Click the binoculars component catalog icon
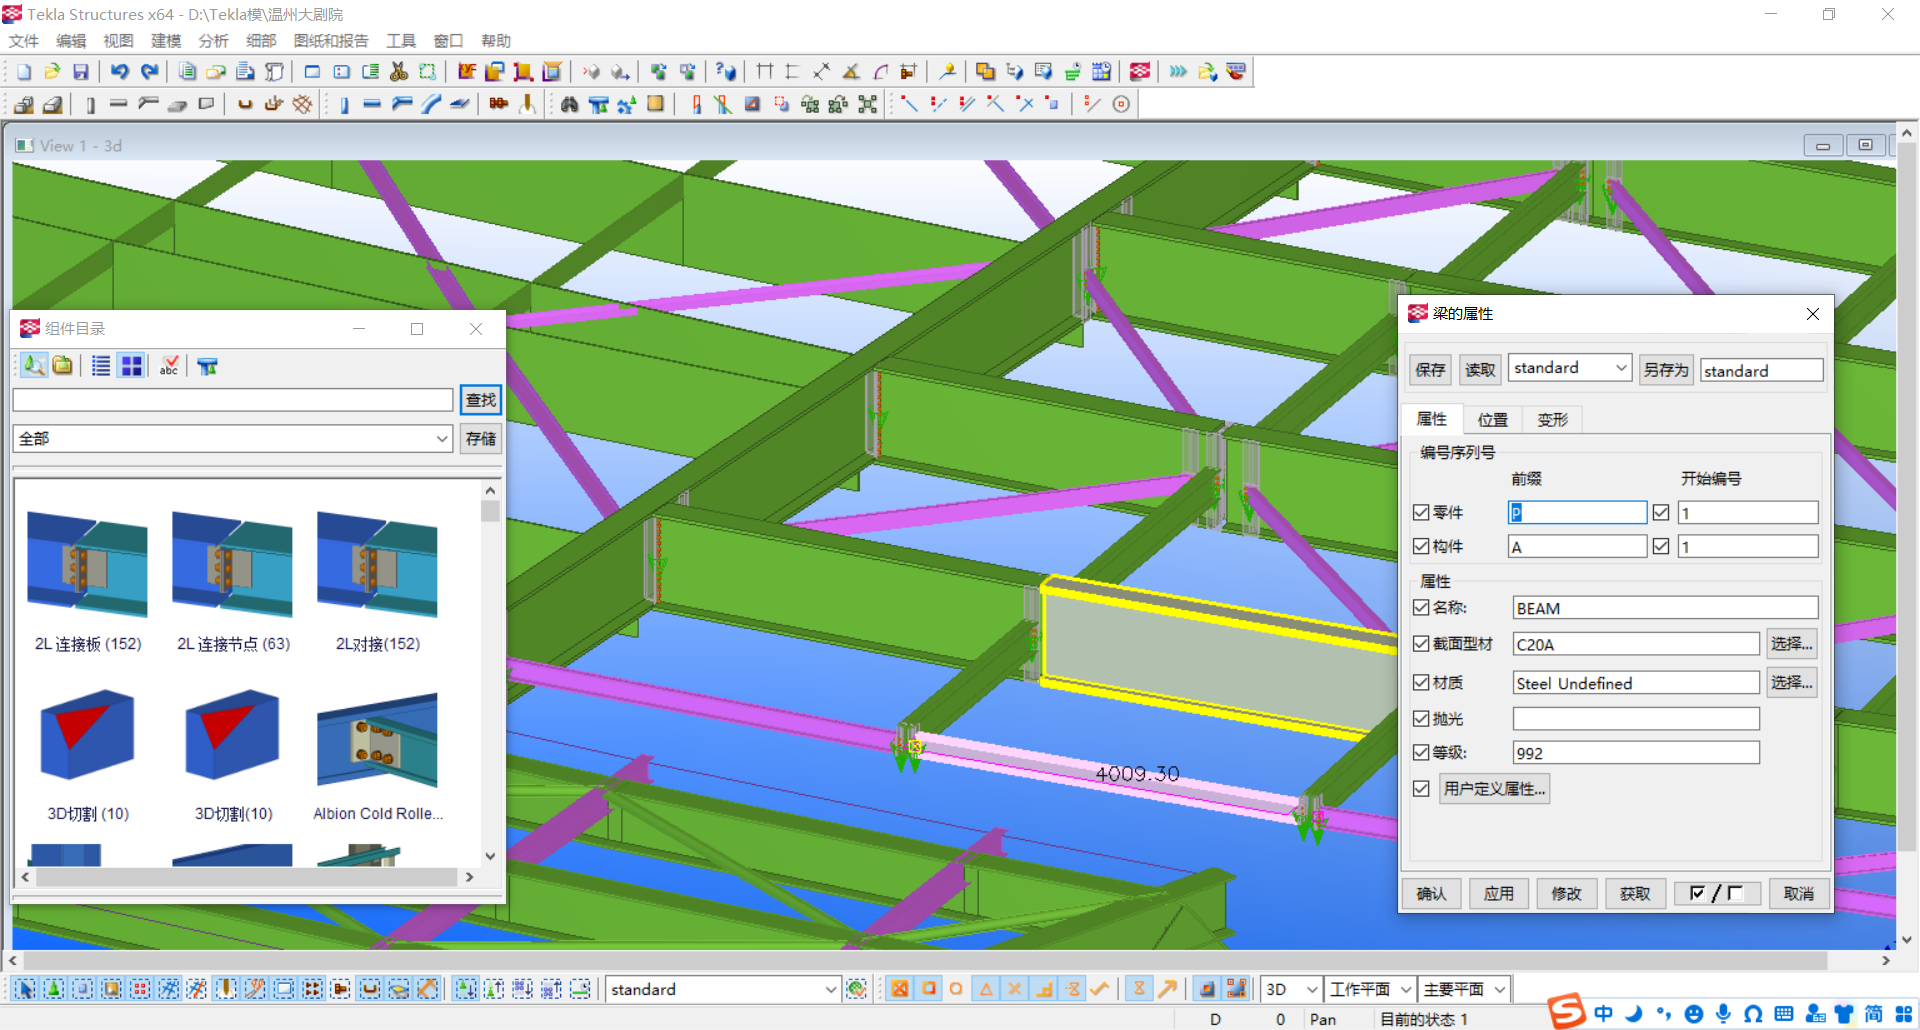The height and width of the screenshot is (1030, 1920). click(569, 104)
